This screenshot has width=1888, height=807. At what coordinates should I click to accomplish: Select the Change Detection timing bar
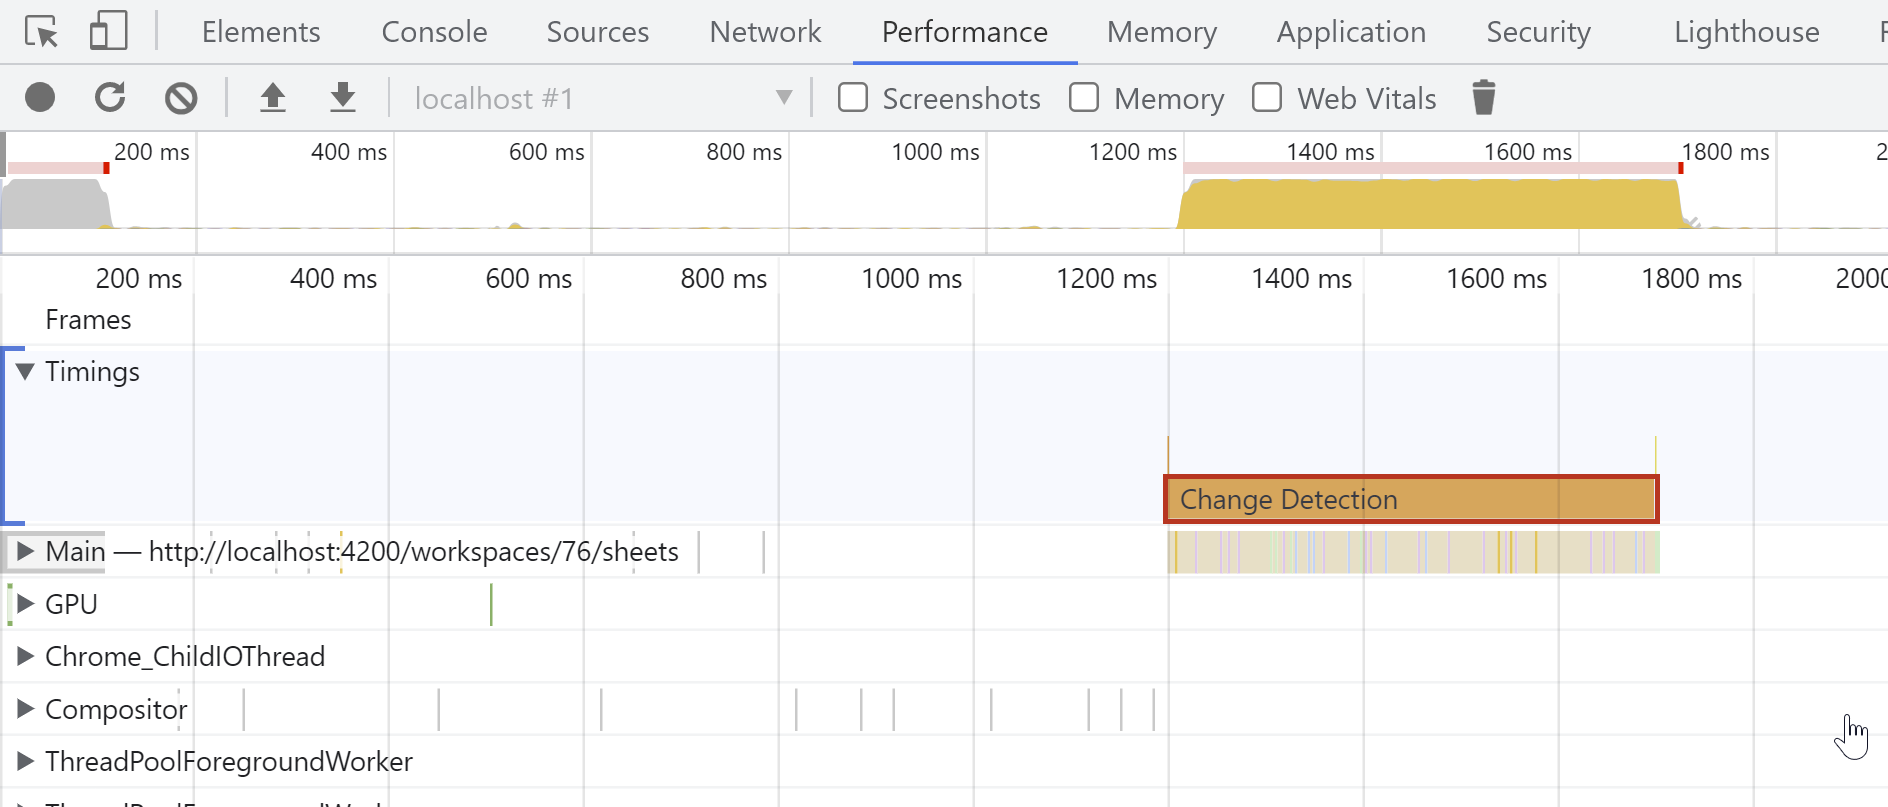click(x=1411, y=499)
